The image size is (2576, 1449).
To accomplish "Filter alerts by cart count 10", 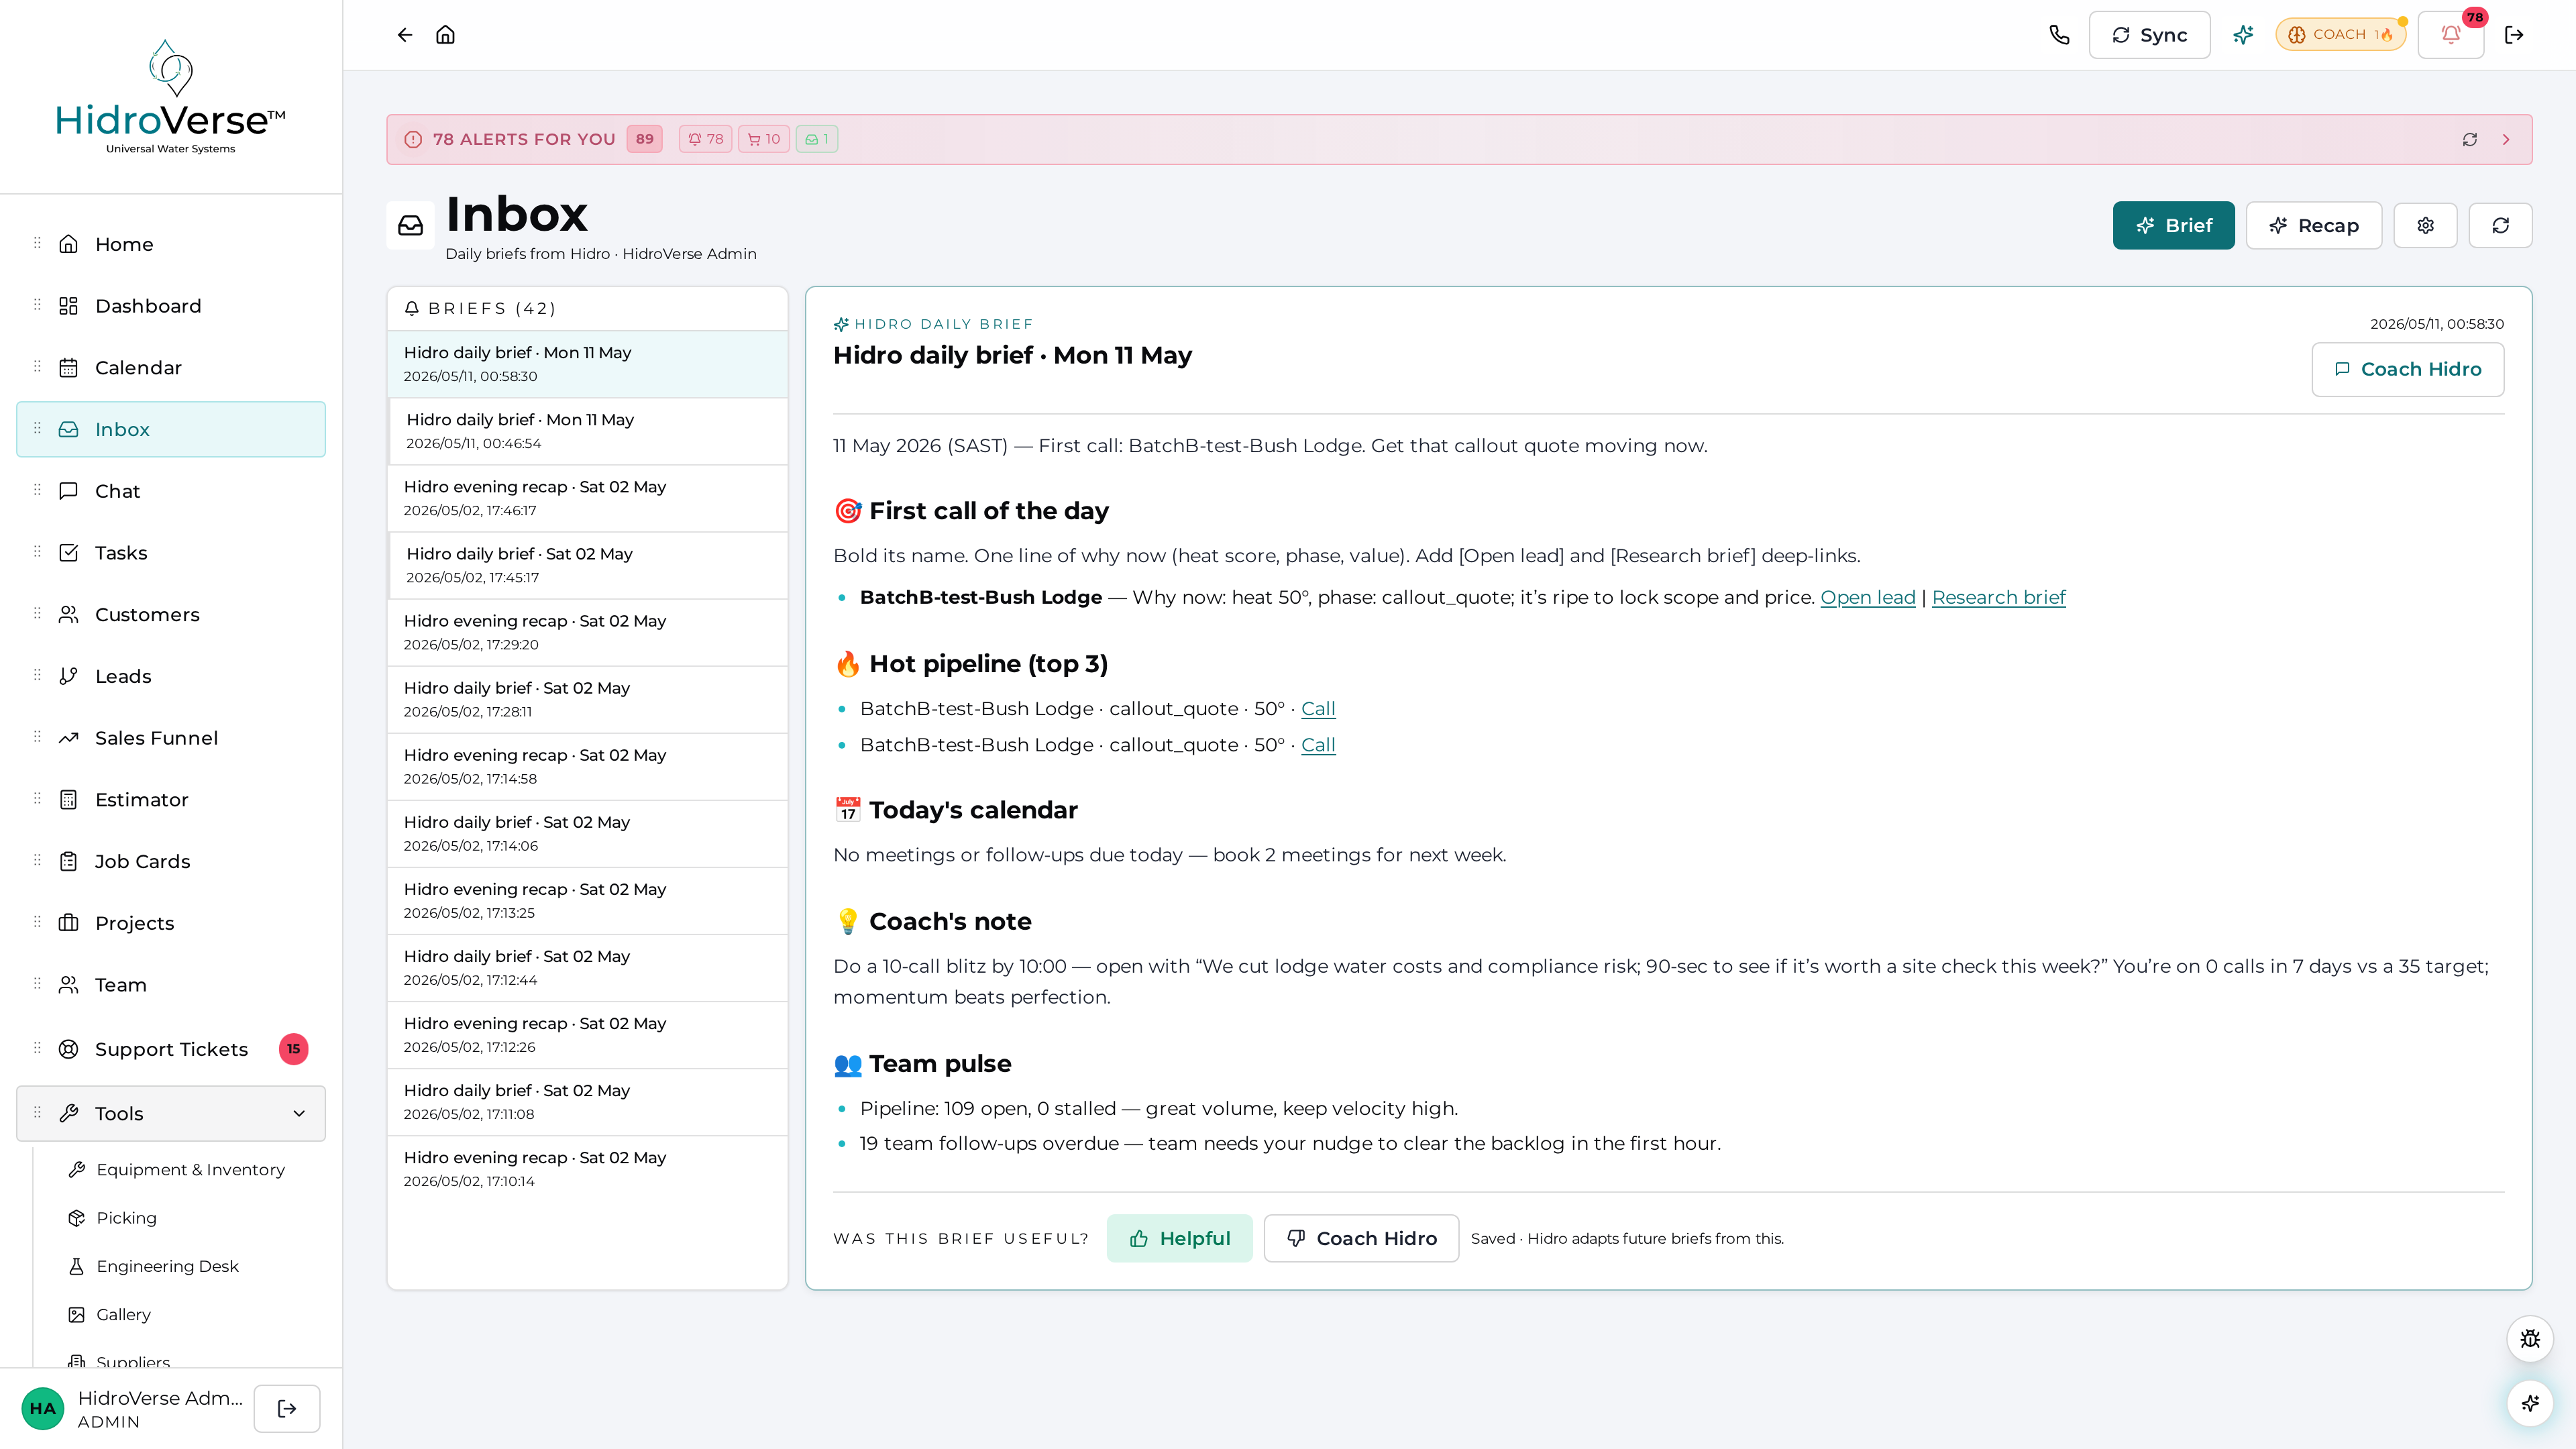I will [764, 139].
